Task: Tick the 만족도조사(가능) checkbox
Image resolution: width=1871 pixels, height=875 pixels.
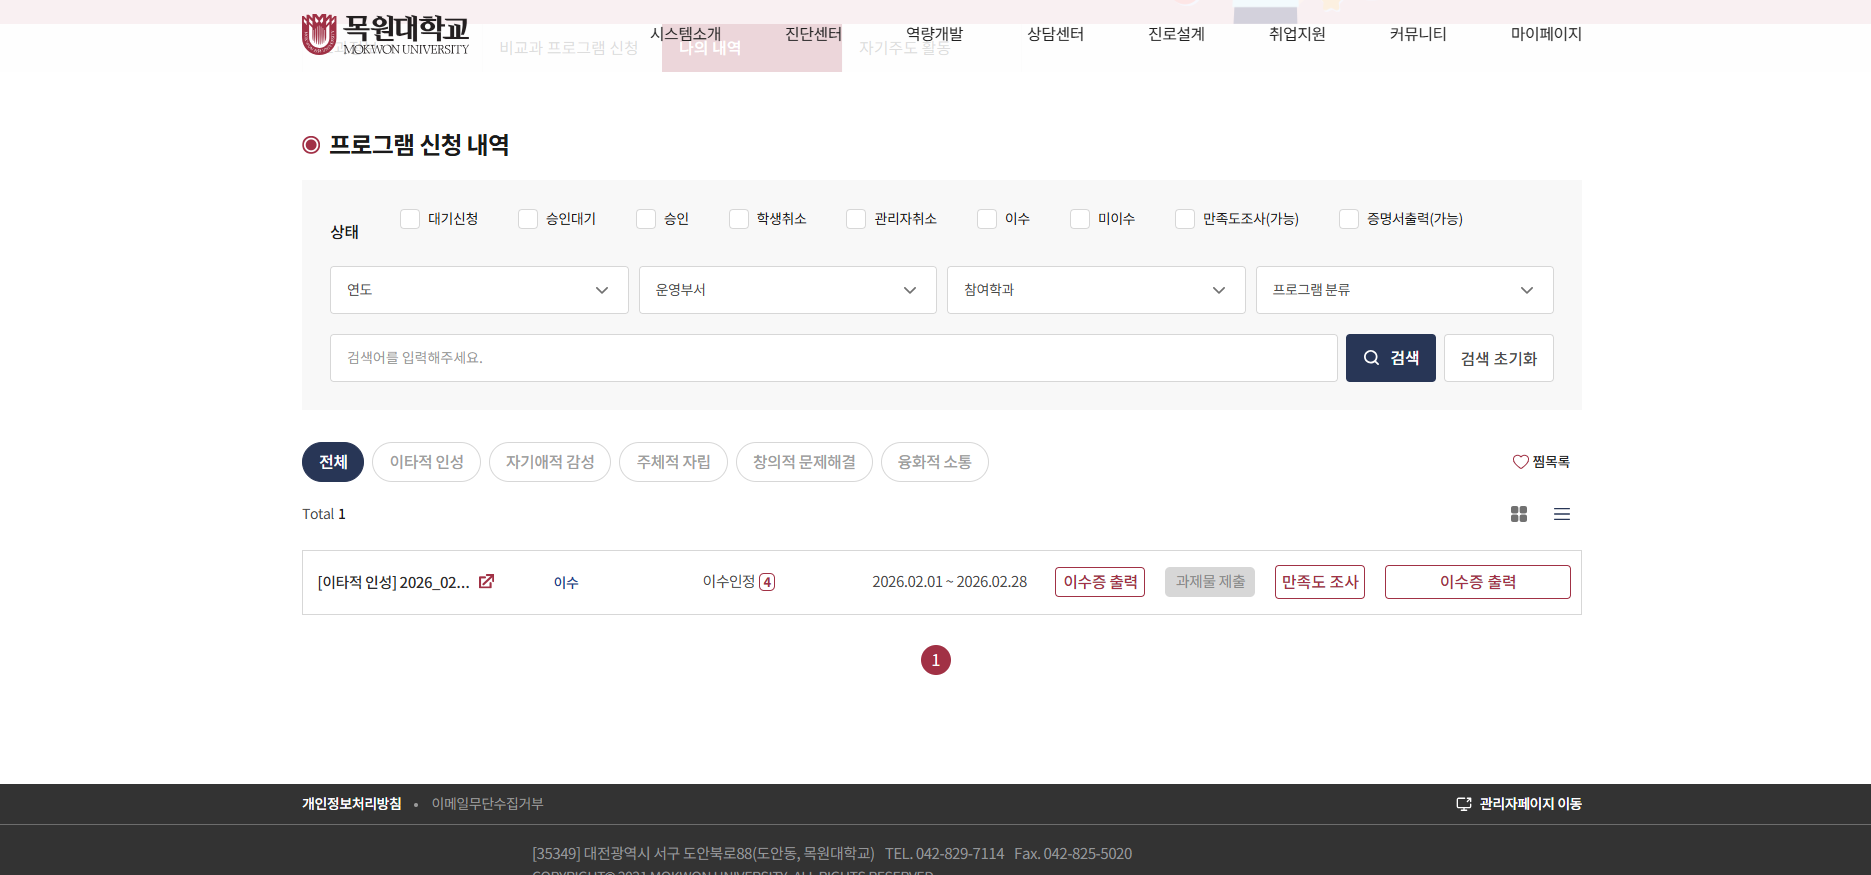Action: click(1185, 219)
